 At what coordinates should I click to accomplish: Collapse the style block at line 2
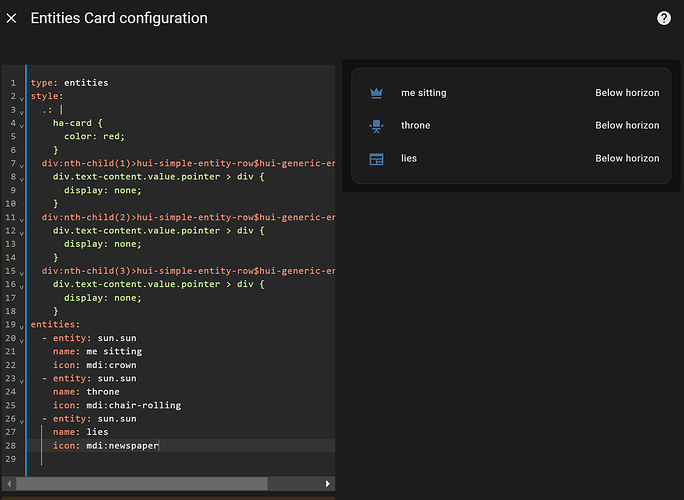click(x=22, y=97)
